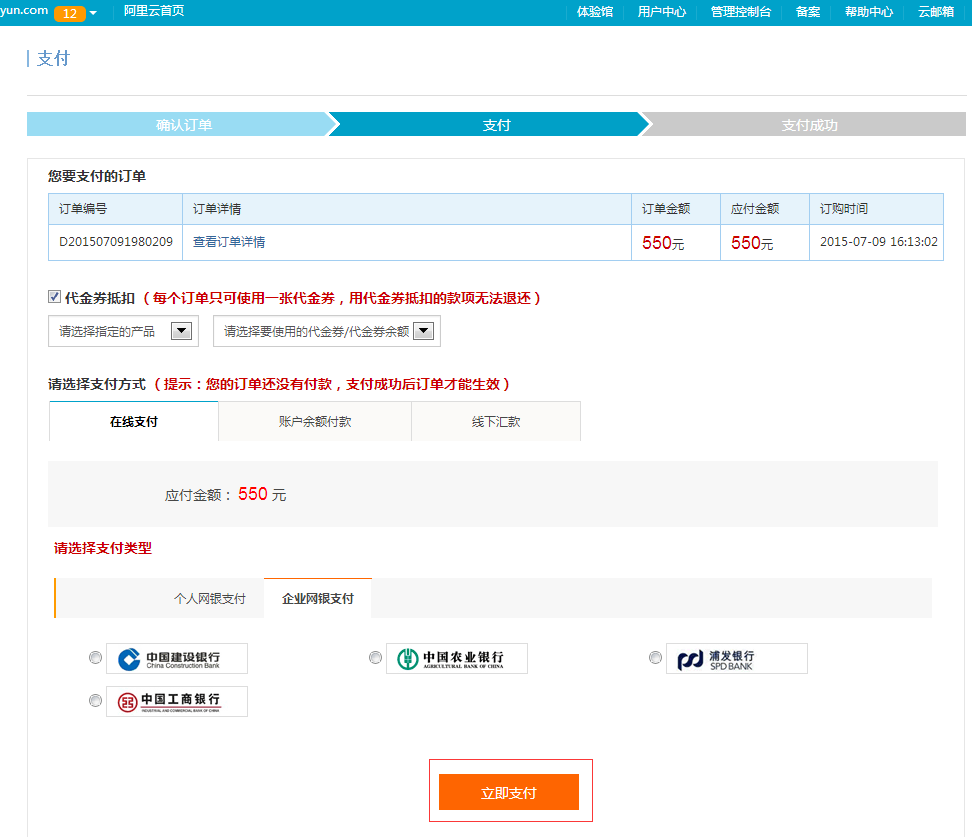
Task: Expand the 代金券/代金券余额 dropdown
Action: click(327, 332)
